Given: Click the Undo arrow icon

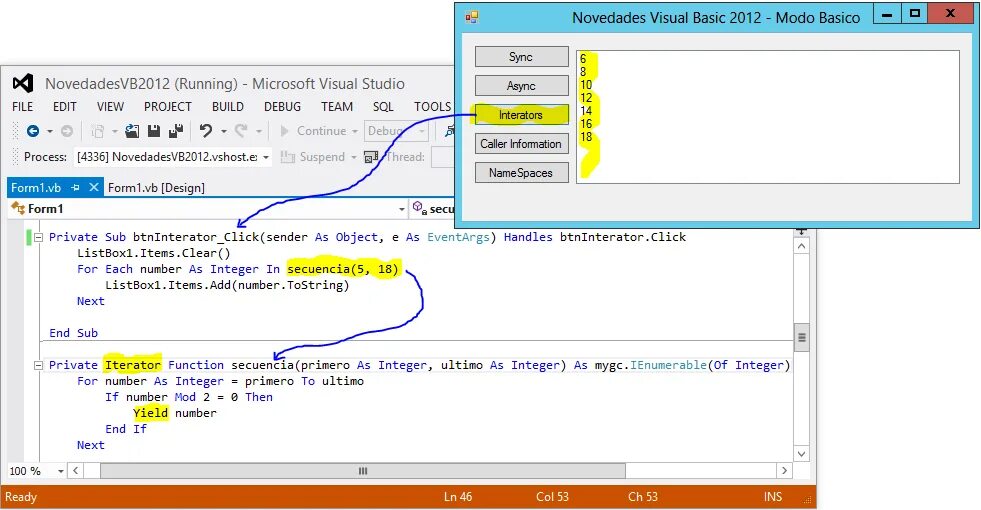Looking at the screenshot, I should pyautogui.click(x=206, y=131).
